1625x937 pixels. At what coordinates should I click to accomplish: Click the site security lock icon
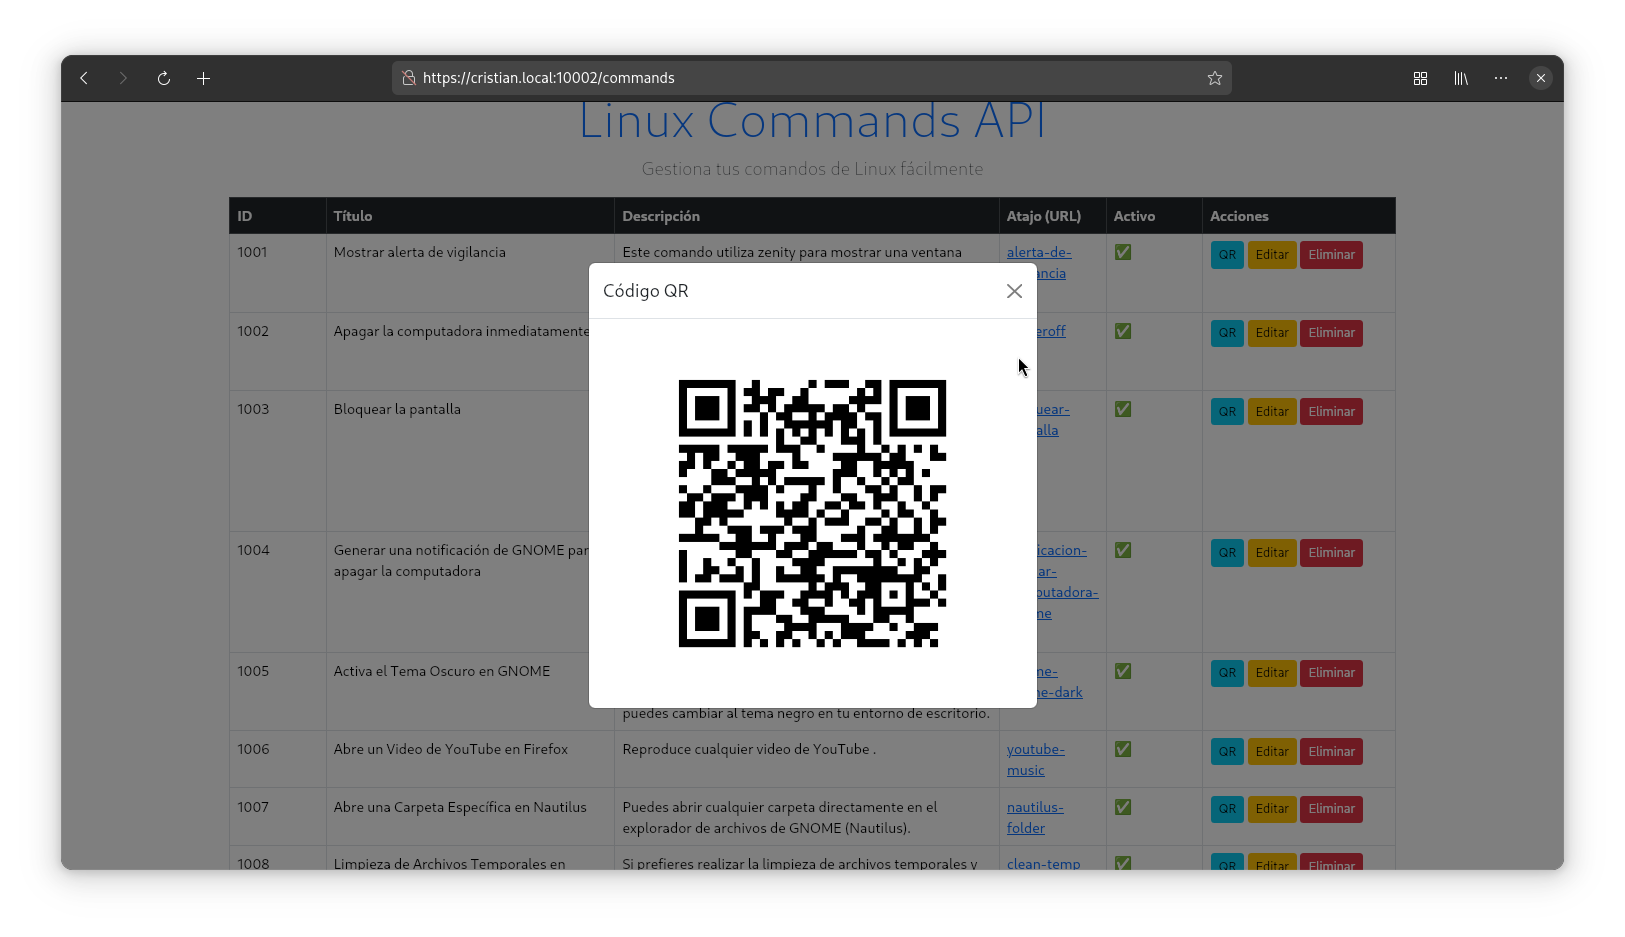point(408,78)
